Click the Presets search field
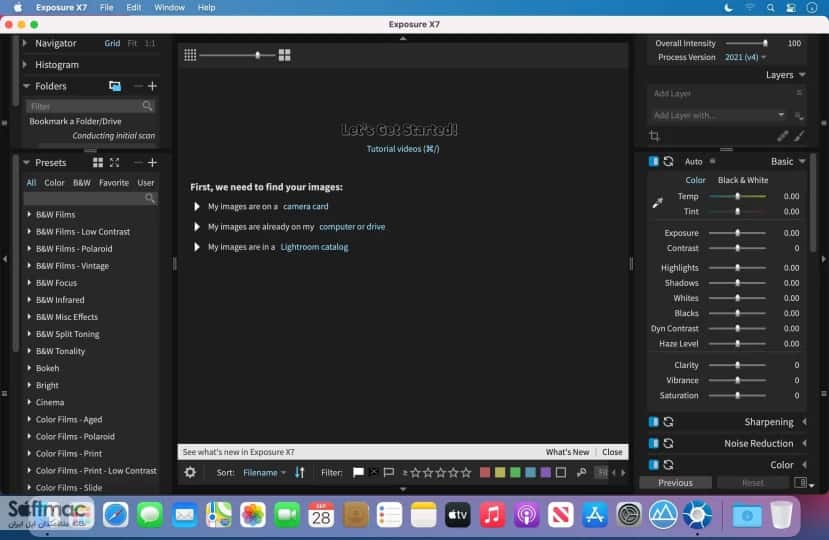 pyautogui.click(x=90, y=198)
